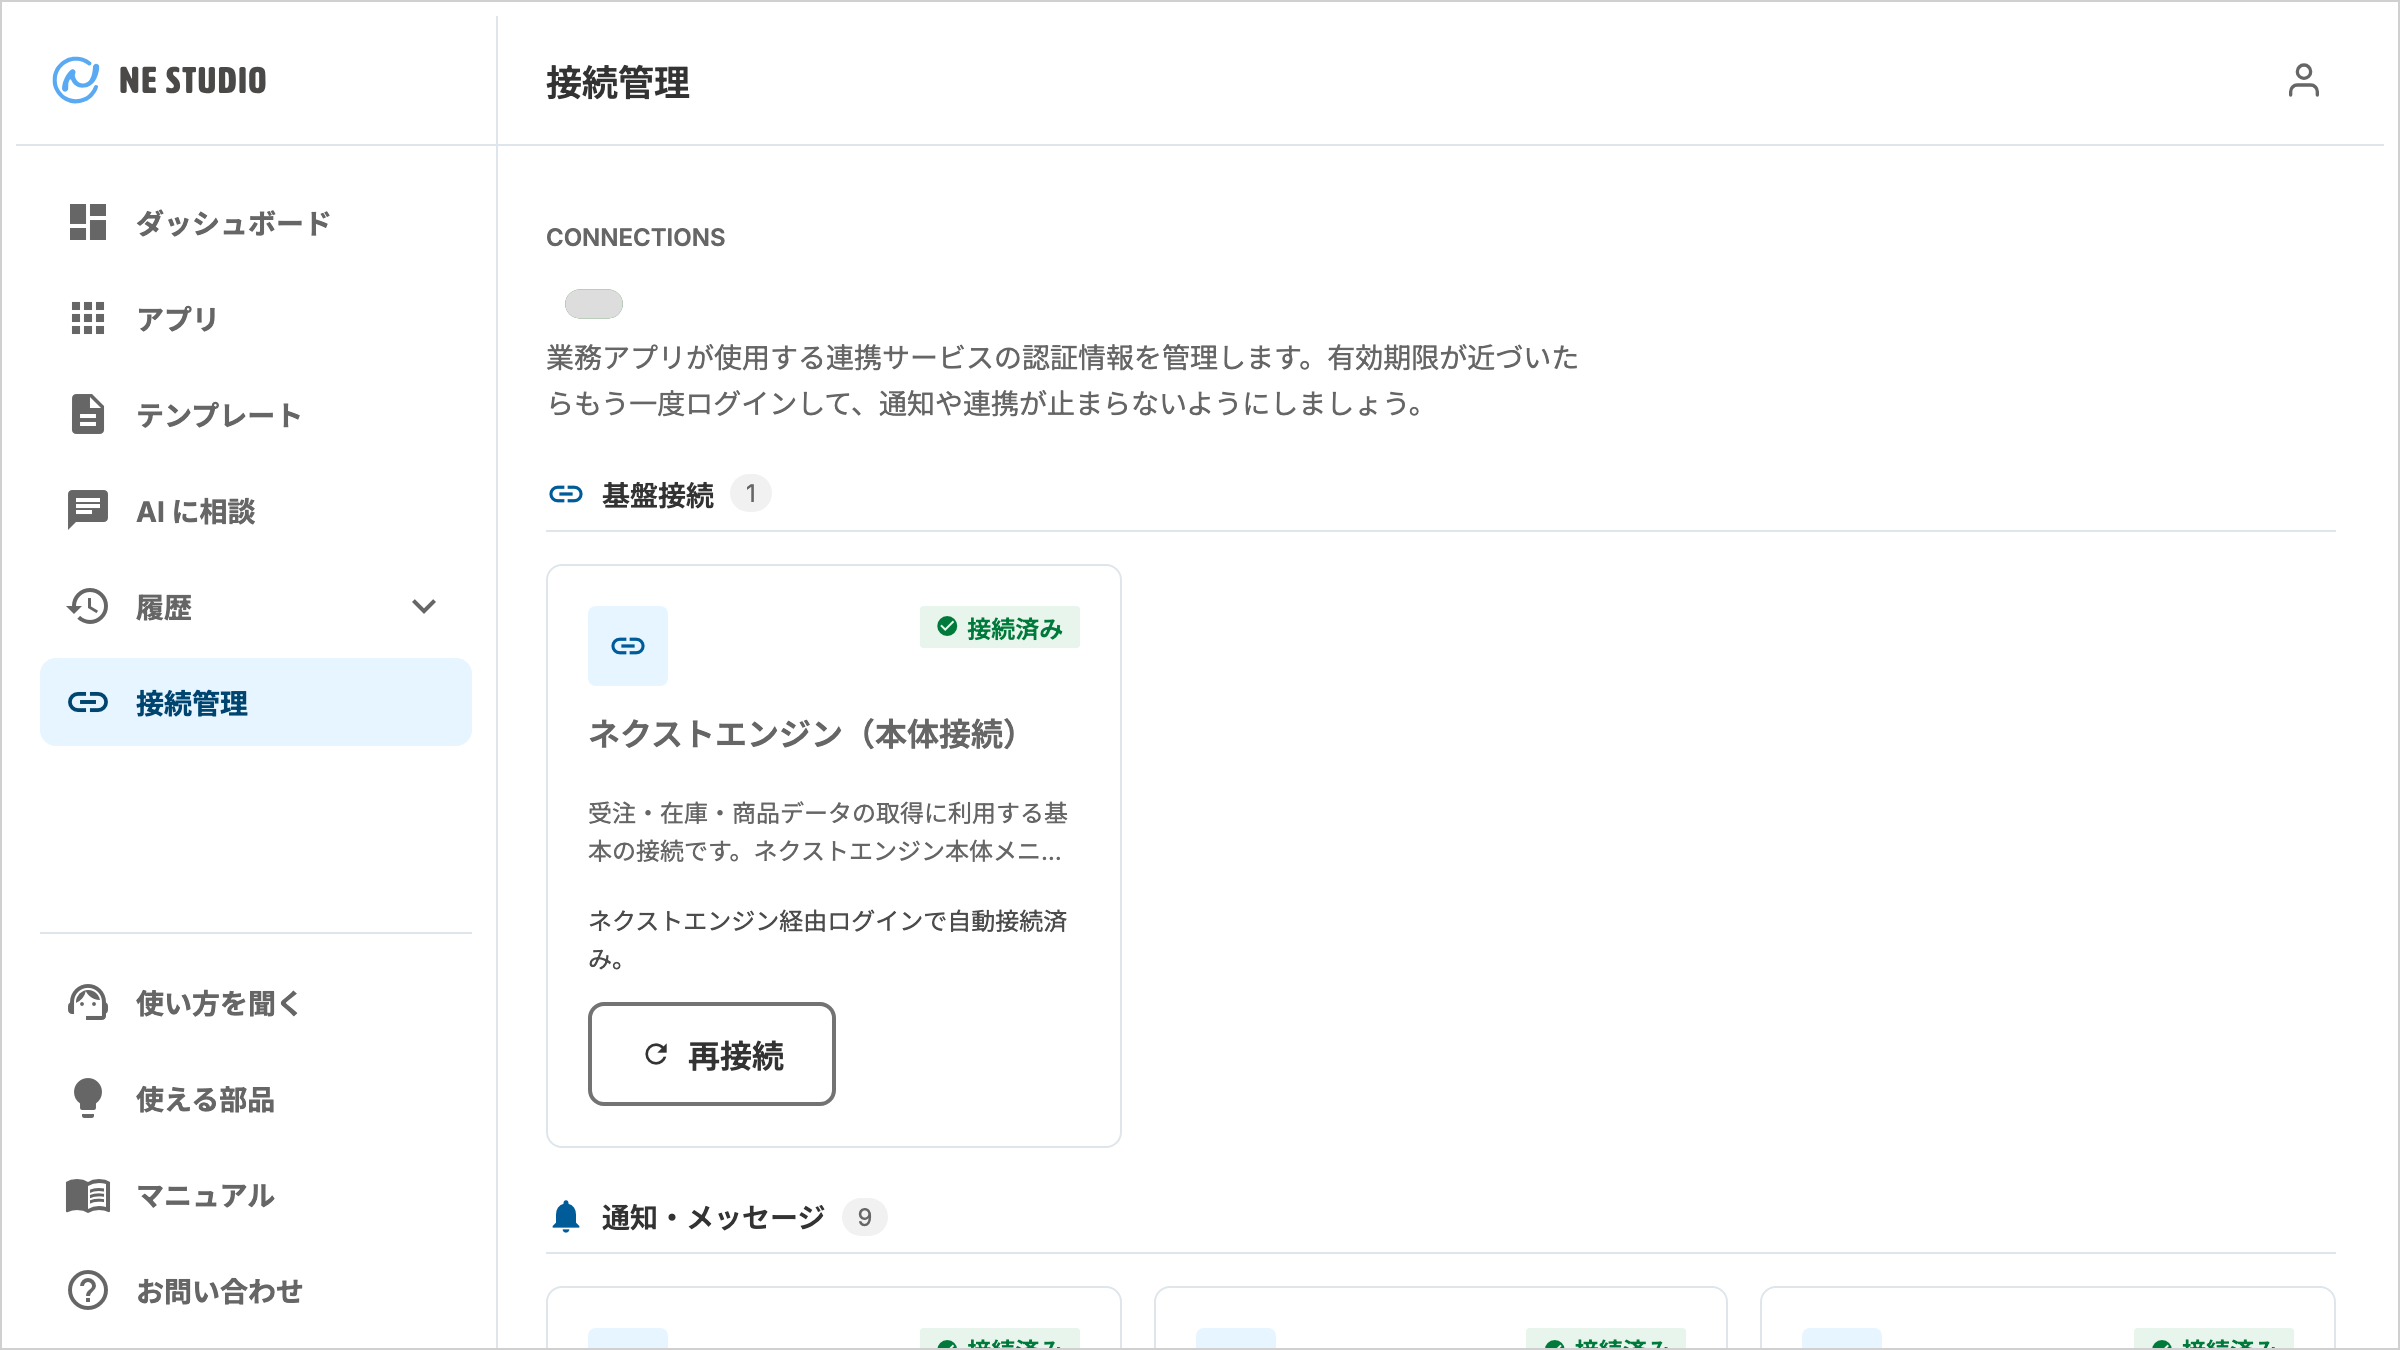Click the lightbulb icon beside 使える部品
2400x1350 pixels.
(88, 1098)
